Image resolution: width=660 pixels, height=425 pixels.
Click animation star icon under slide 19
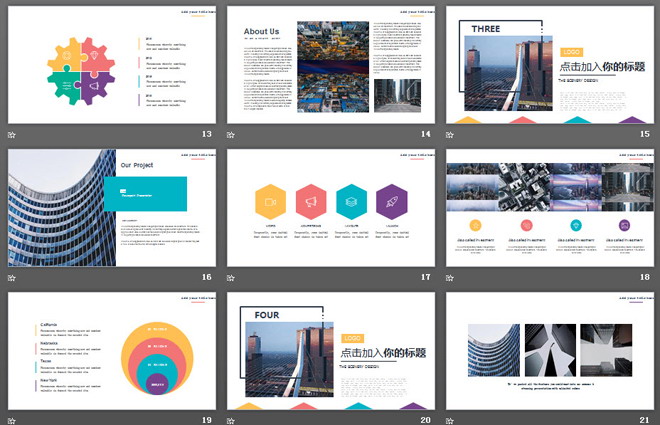12,420
